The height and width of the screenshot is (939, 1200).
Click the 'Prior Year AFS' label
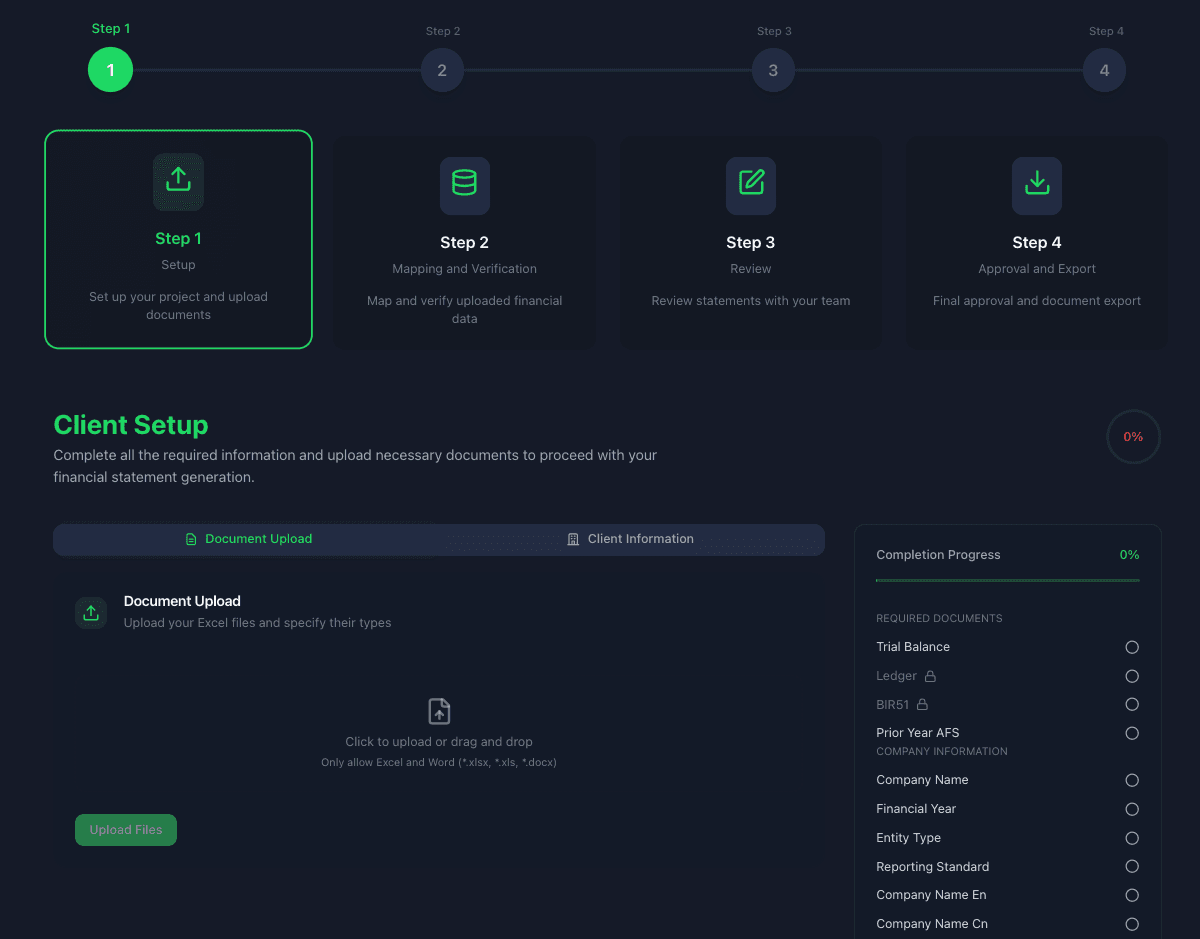click(917, 733)
